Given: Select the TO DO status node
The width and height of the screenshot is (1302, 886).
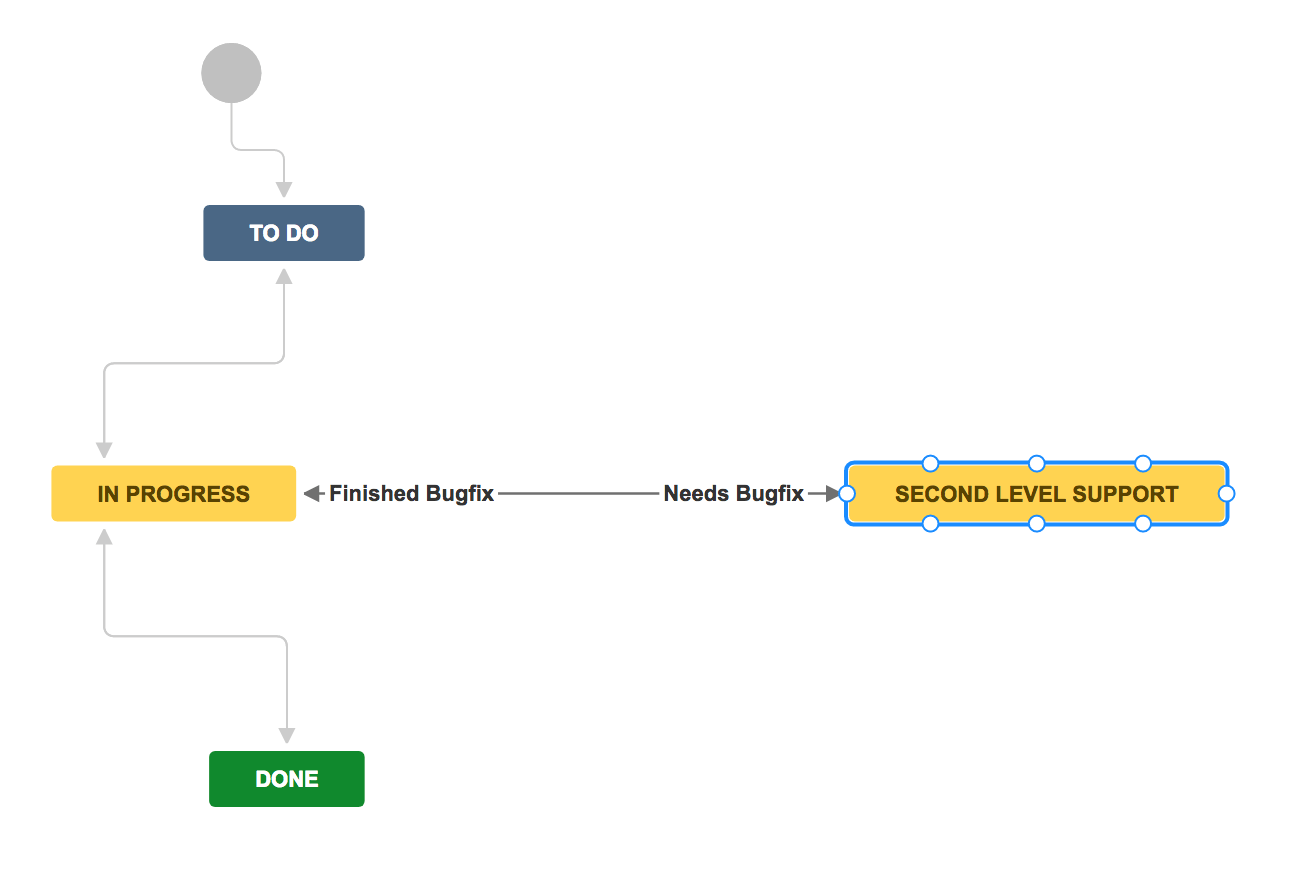Looking at the screenshot, I should pos(284,233).
